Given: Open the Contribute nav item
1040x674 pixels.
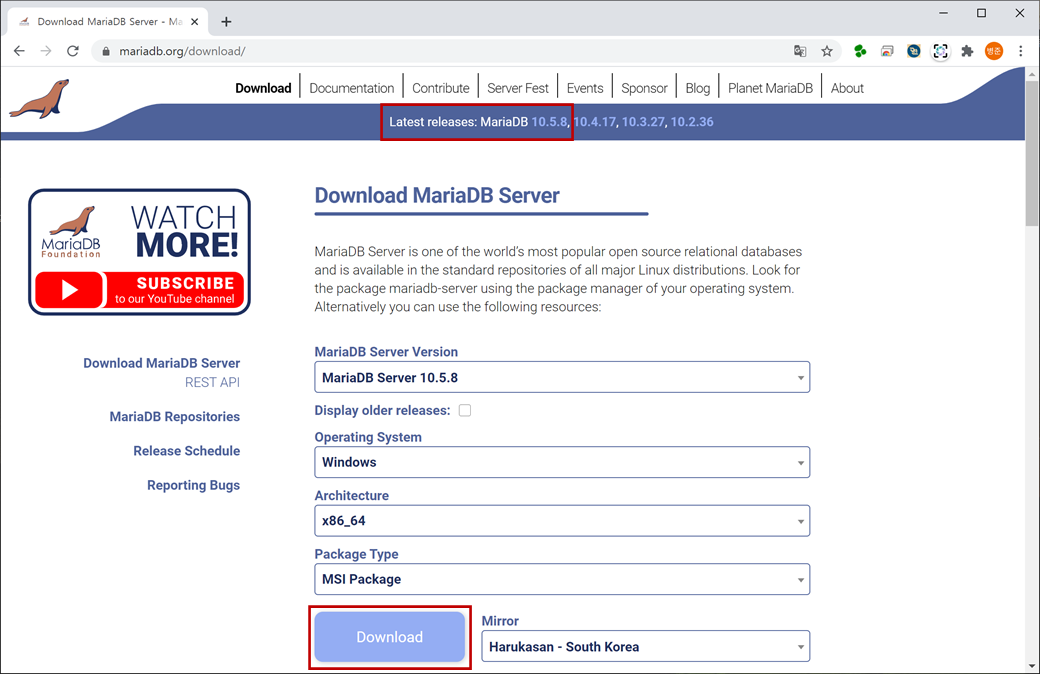Looking at the screenshot, I should pos(440,88).
